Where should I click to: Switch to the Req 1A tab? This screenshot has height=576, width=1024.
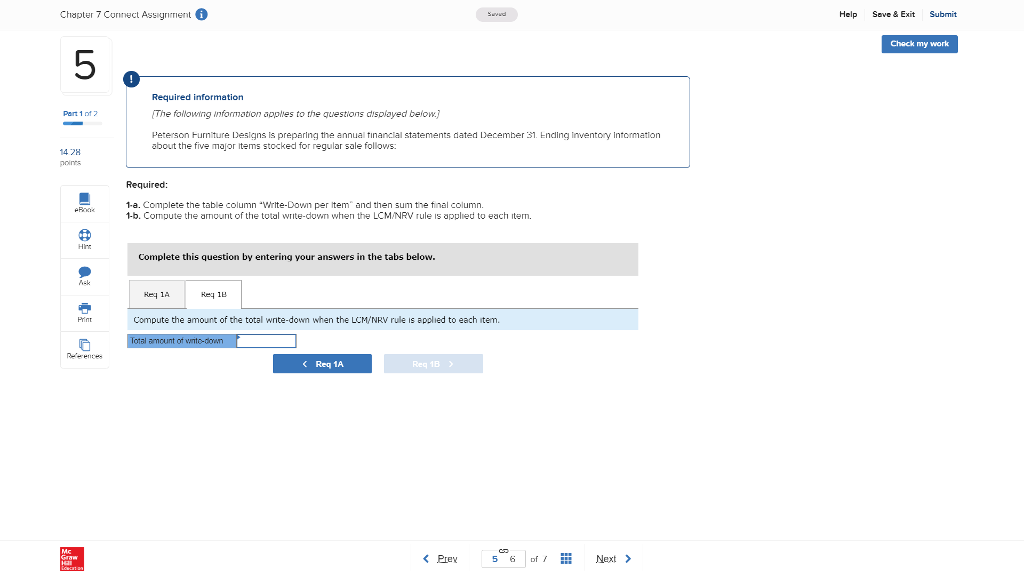156,294
